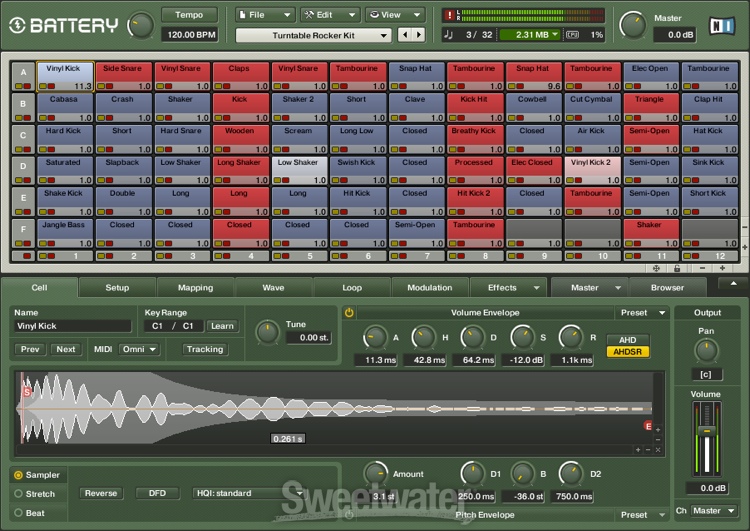This screenshot has width=750, height=531.
Task: Toggle the Tracking button
Action: point(205,349)
